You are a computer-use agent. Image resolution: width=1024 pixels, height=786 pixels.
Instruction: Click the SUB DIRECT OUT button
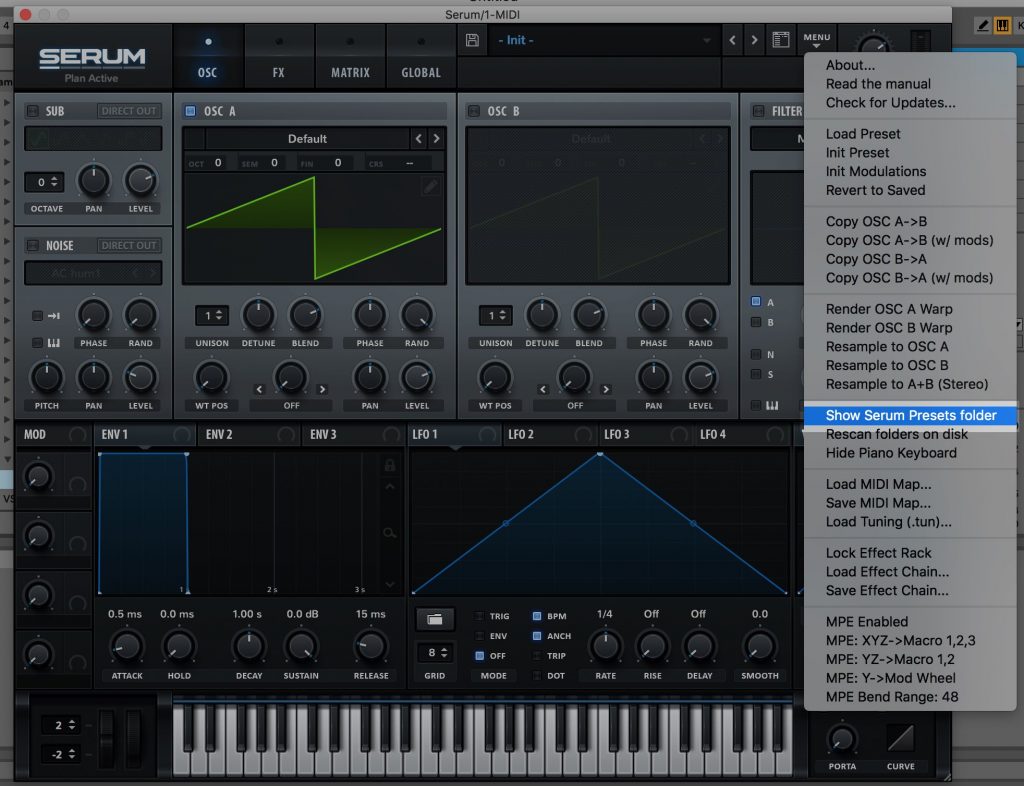coord(129,111)
